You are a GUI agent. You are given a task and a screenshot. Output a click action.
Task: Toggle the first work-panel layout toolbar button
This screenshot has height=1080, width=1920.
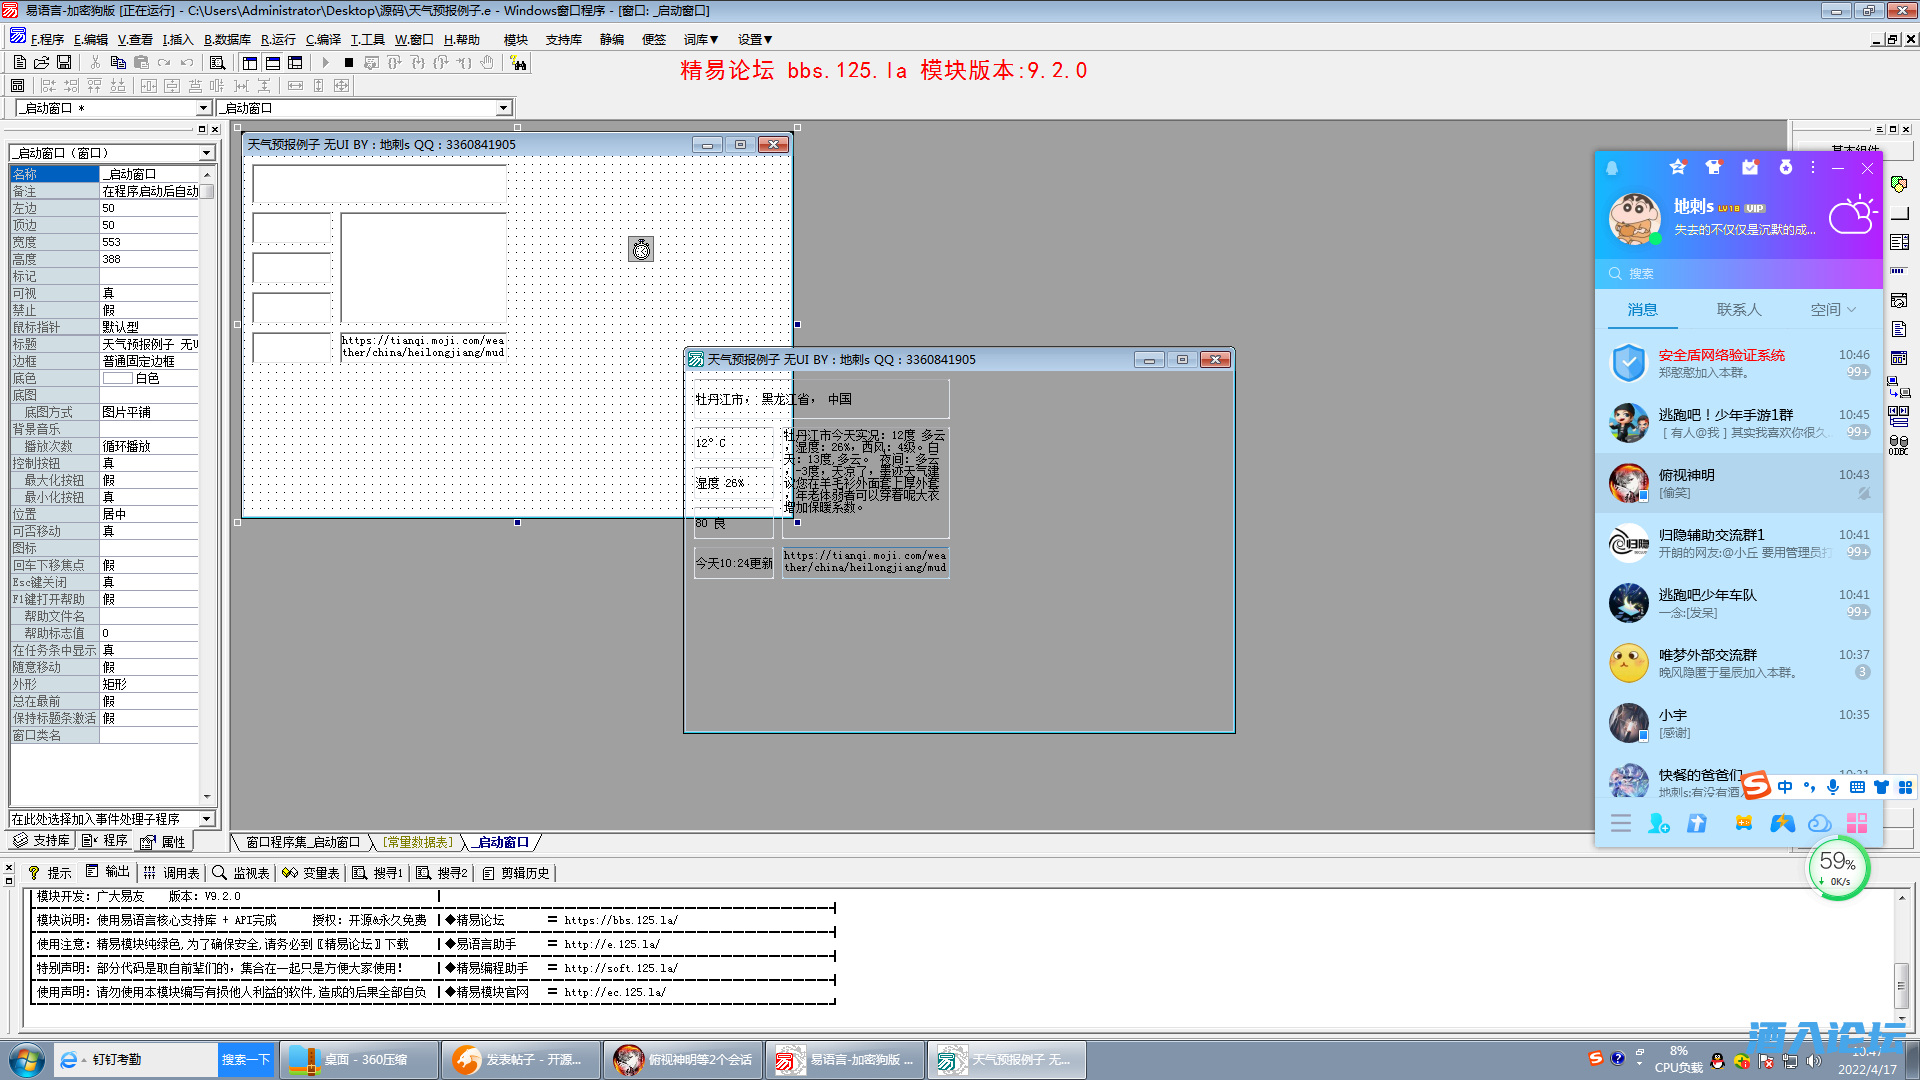click(250, 63)
